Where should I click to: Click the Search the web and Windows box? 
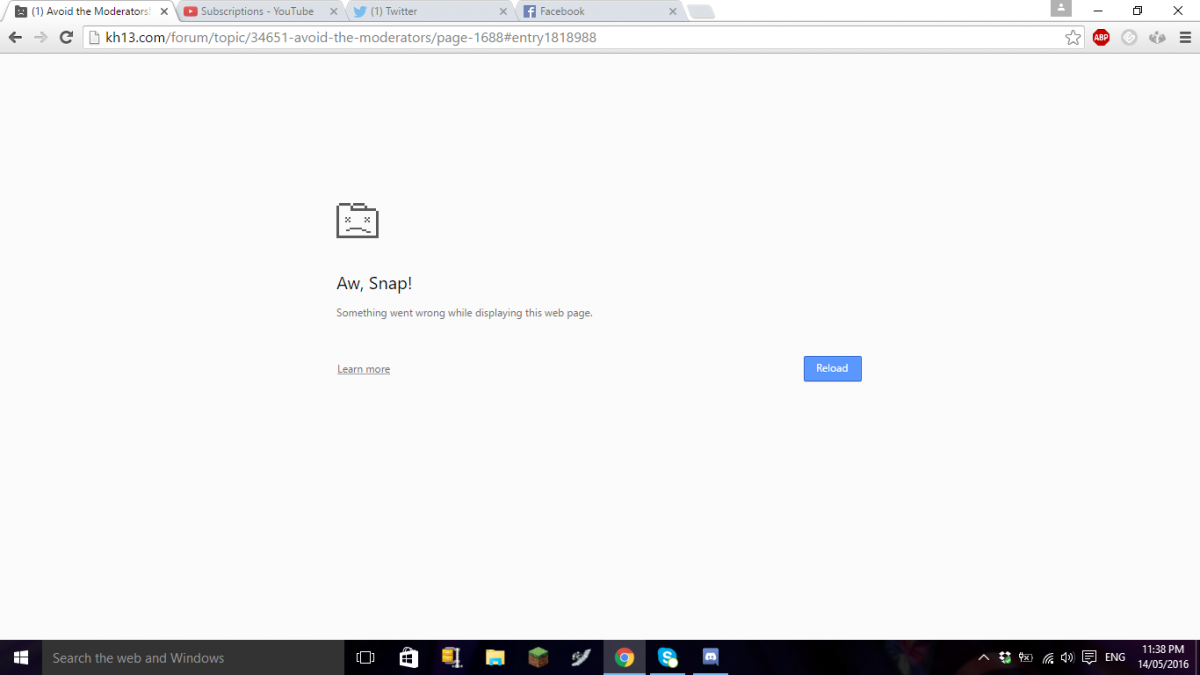pyautogui.click(x=190, y=658)
